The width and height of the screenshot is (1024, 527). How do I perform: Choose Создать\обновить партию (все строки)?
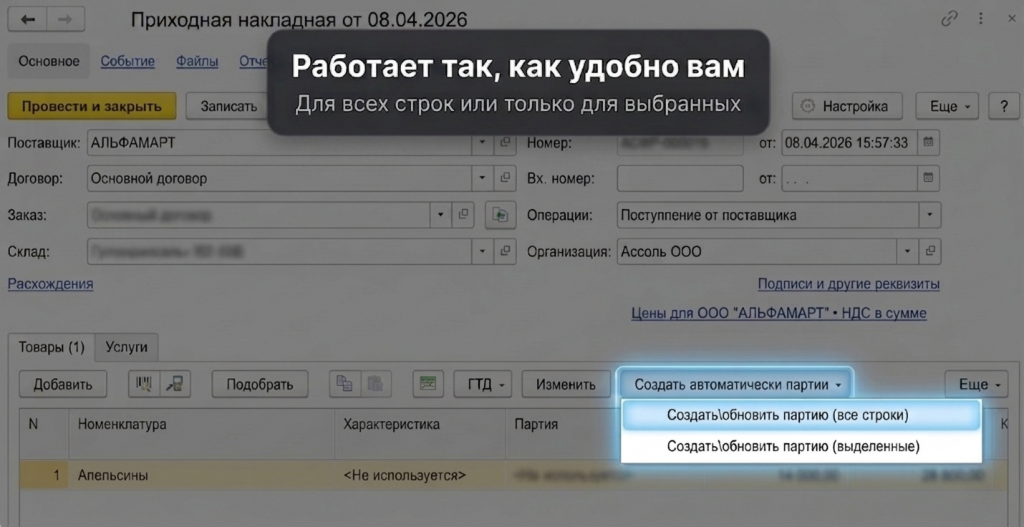[801, 415]
